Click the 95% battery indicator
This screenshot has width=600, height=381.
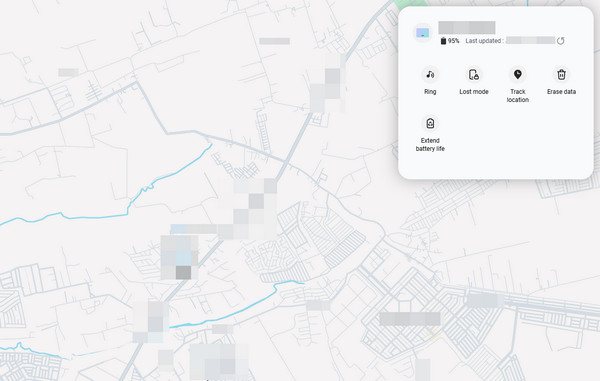pyautogui.click(x=450, y=41)
